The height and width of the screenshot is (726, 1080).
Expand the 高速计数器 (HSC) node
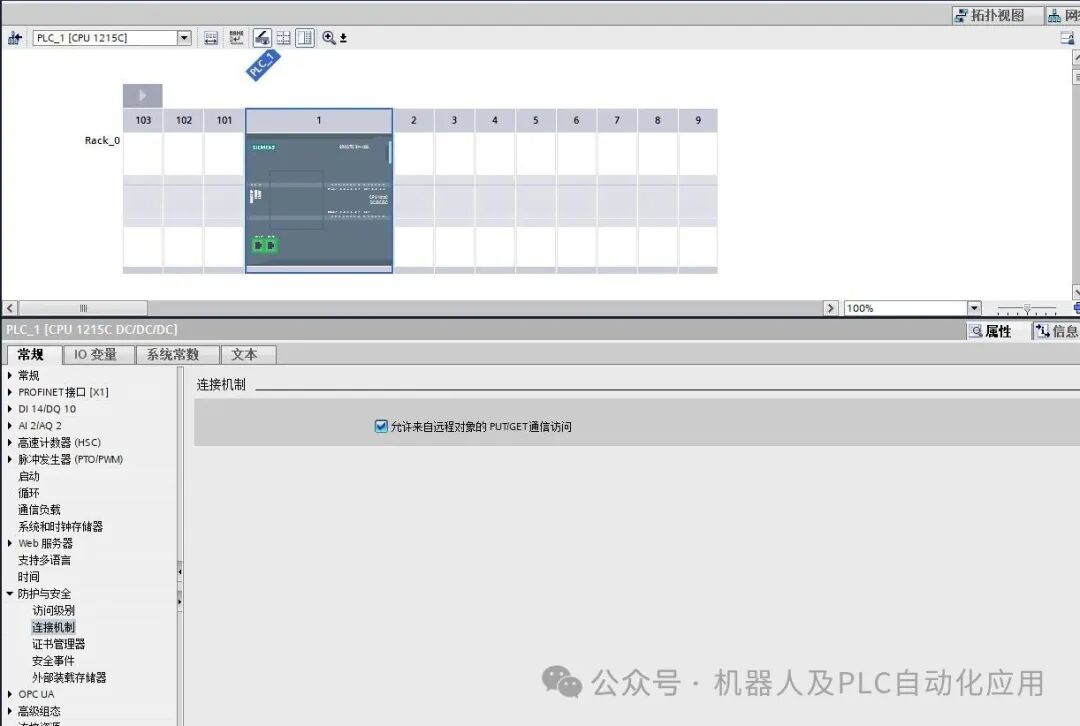[x=10, y=442]
